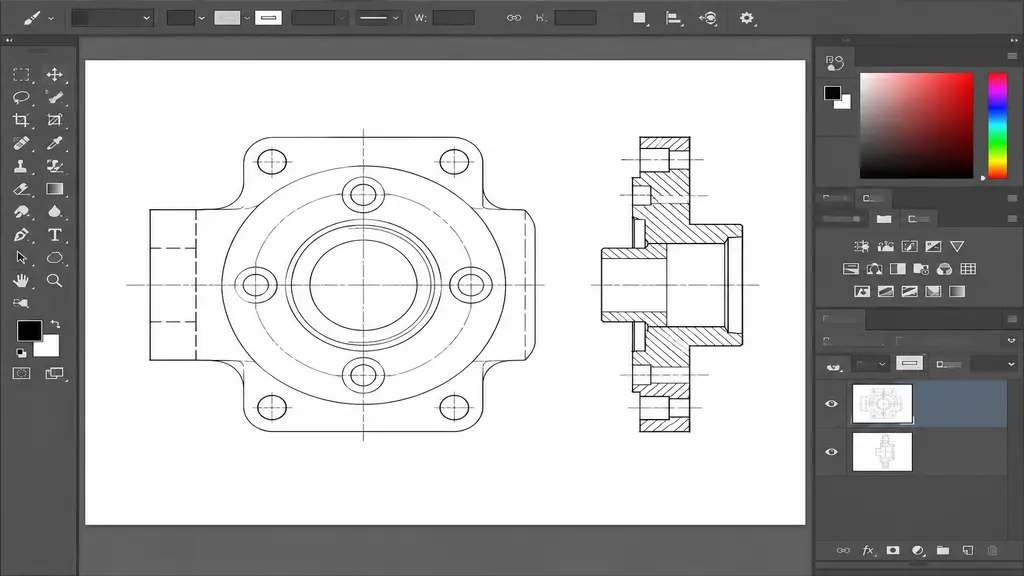The image size is (1024, 576).
Task: Select the Eyedropper tool
Action: coord(55,143)
